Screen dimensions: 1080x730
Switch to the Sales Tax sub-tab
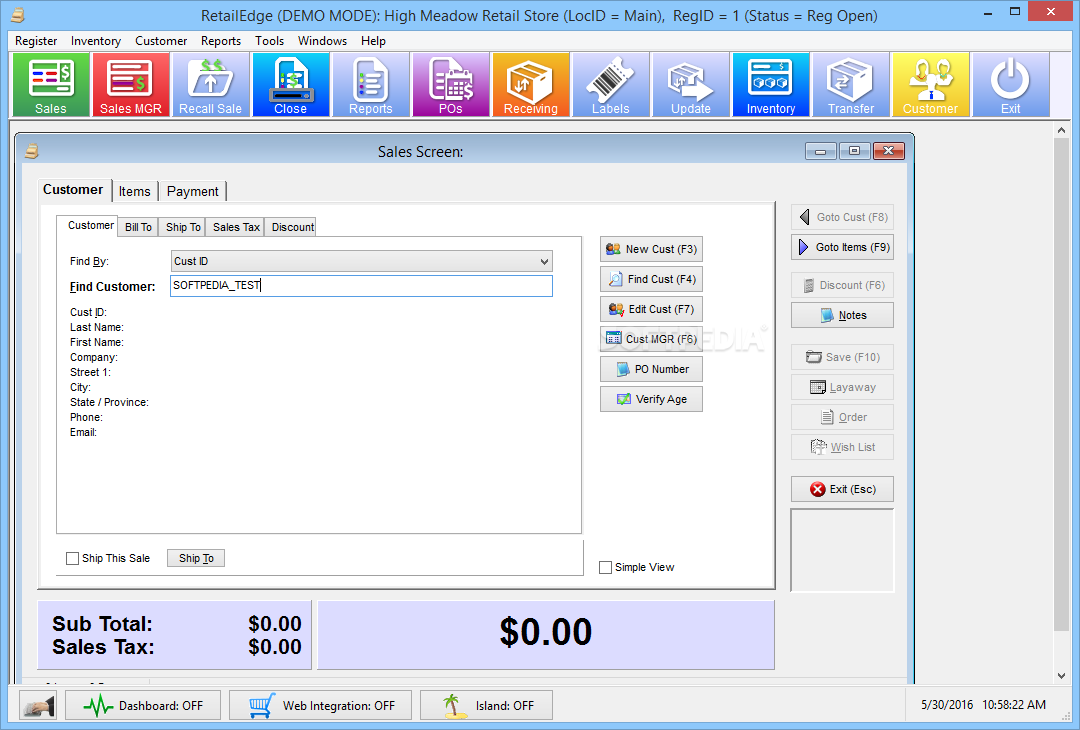point(236,227)
